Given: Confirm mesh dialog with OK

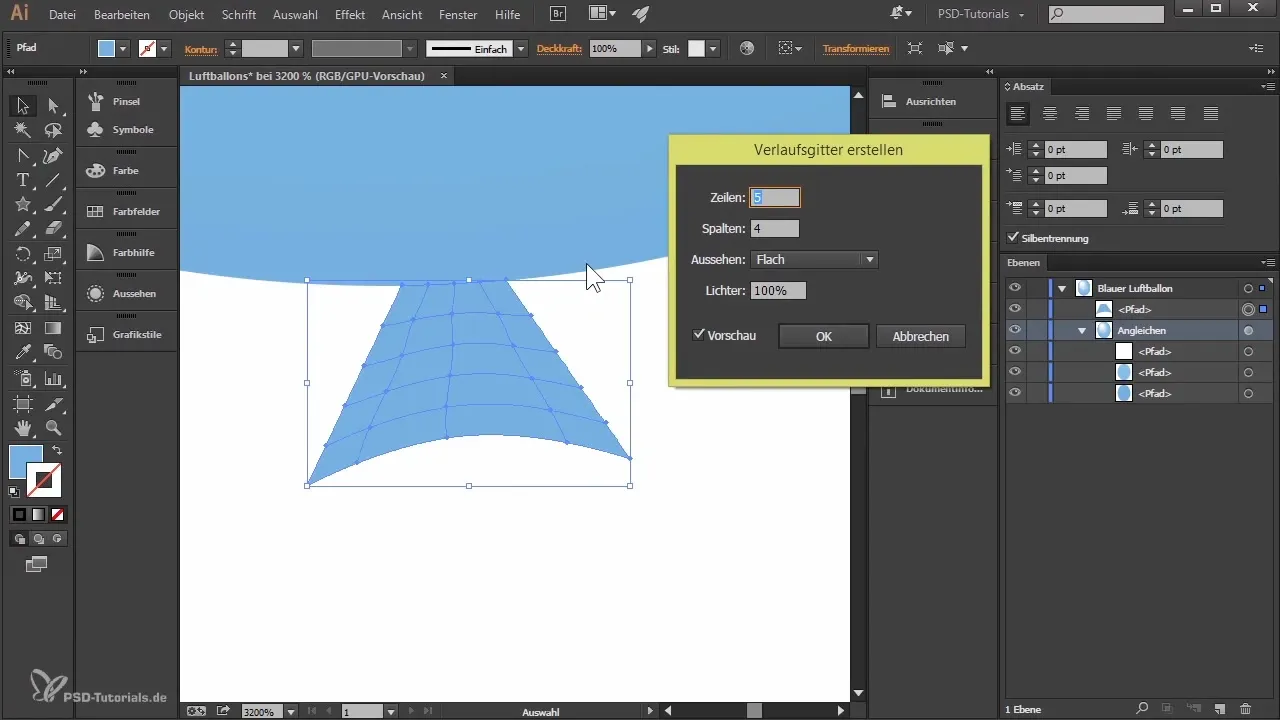Looking at the screenshot, I should pos(823,336).
